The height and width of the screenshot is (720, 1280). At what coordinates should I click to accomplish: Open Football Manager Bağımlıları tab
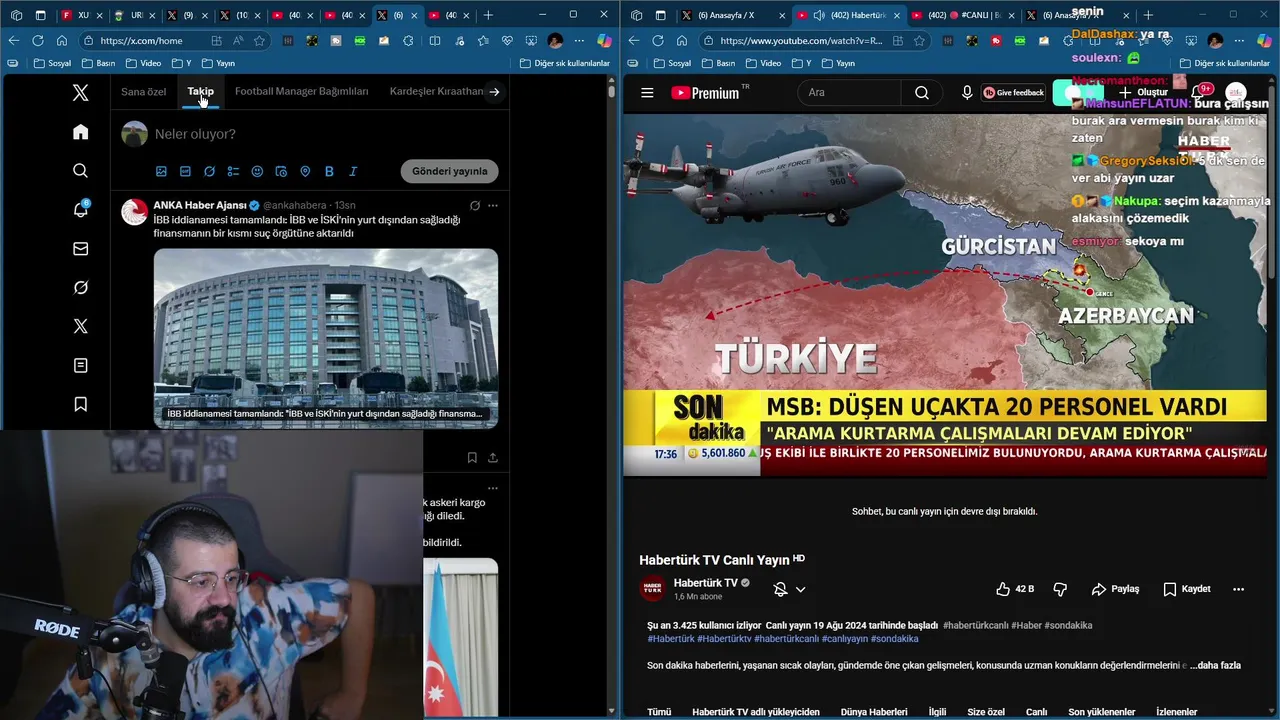pyautogui.click(x=301, y=91)
